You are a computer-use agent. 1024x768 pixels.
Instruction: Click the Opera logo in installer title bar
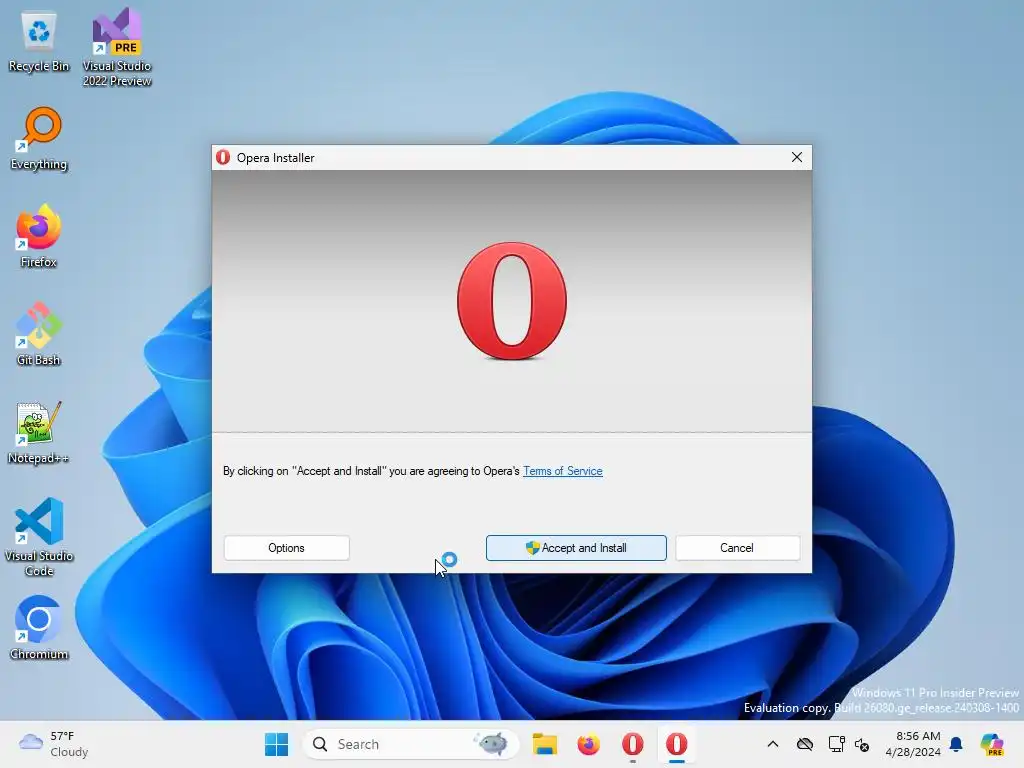click(x=223, y=157)
